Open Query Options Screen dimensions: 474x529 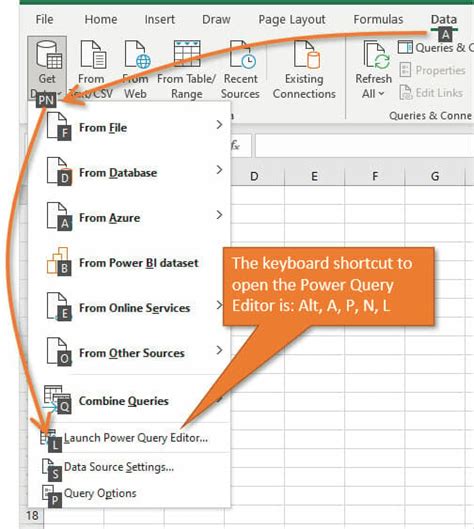tap(129, 493)
